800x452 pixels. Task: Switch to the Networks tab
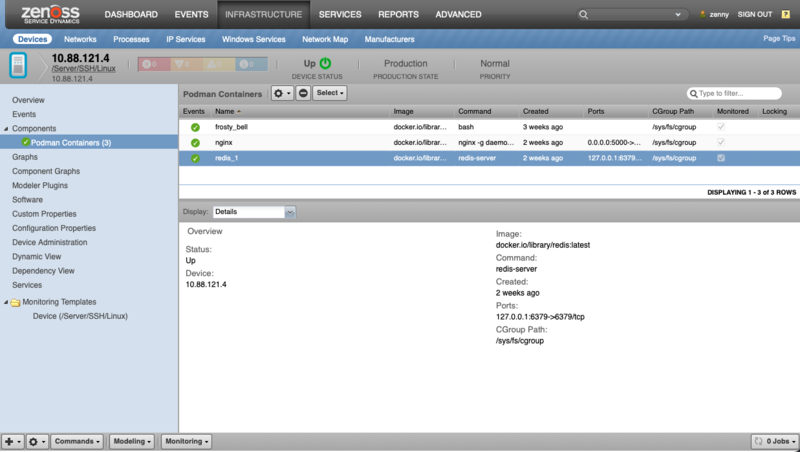[x=80, y=39]
